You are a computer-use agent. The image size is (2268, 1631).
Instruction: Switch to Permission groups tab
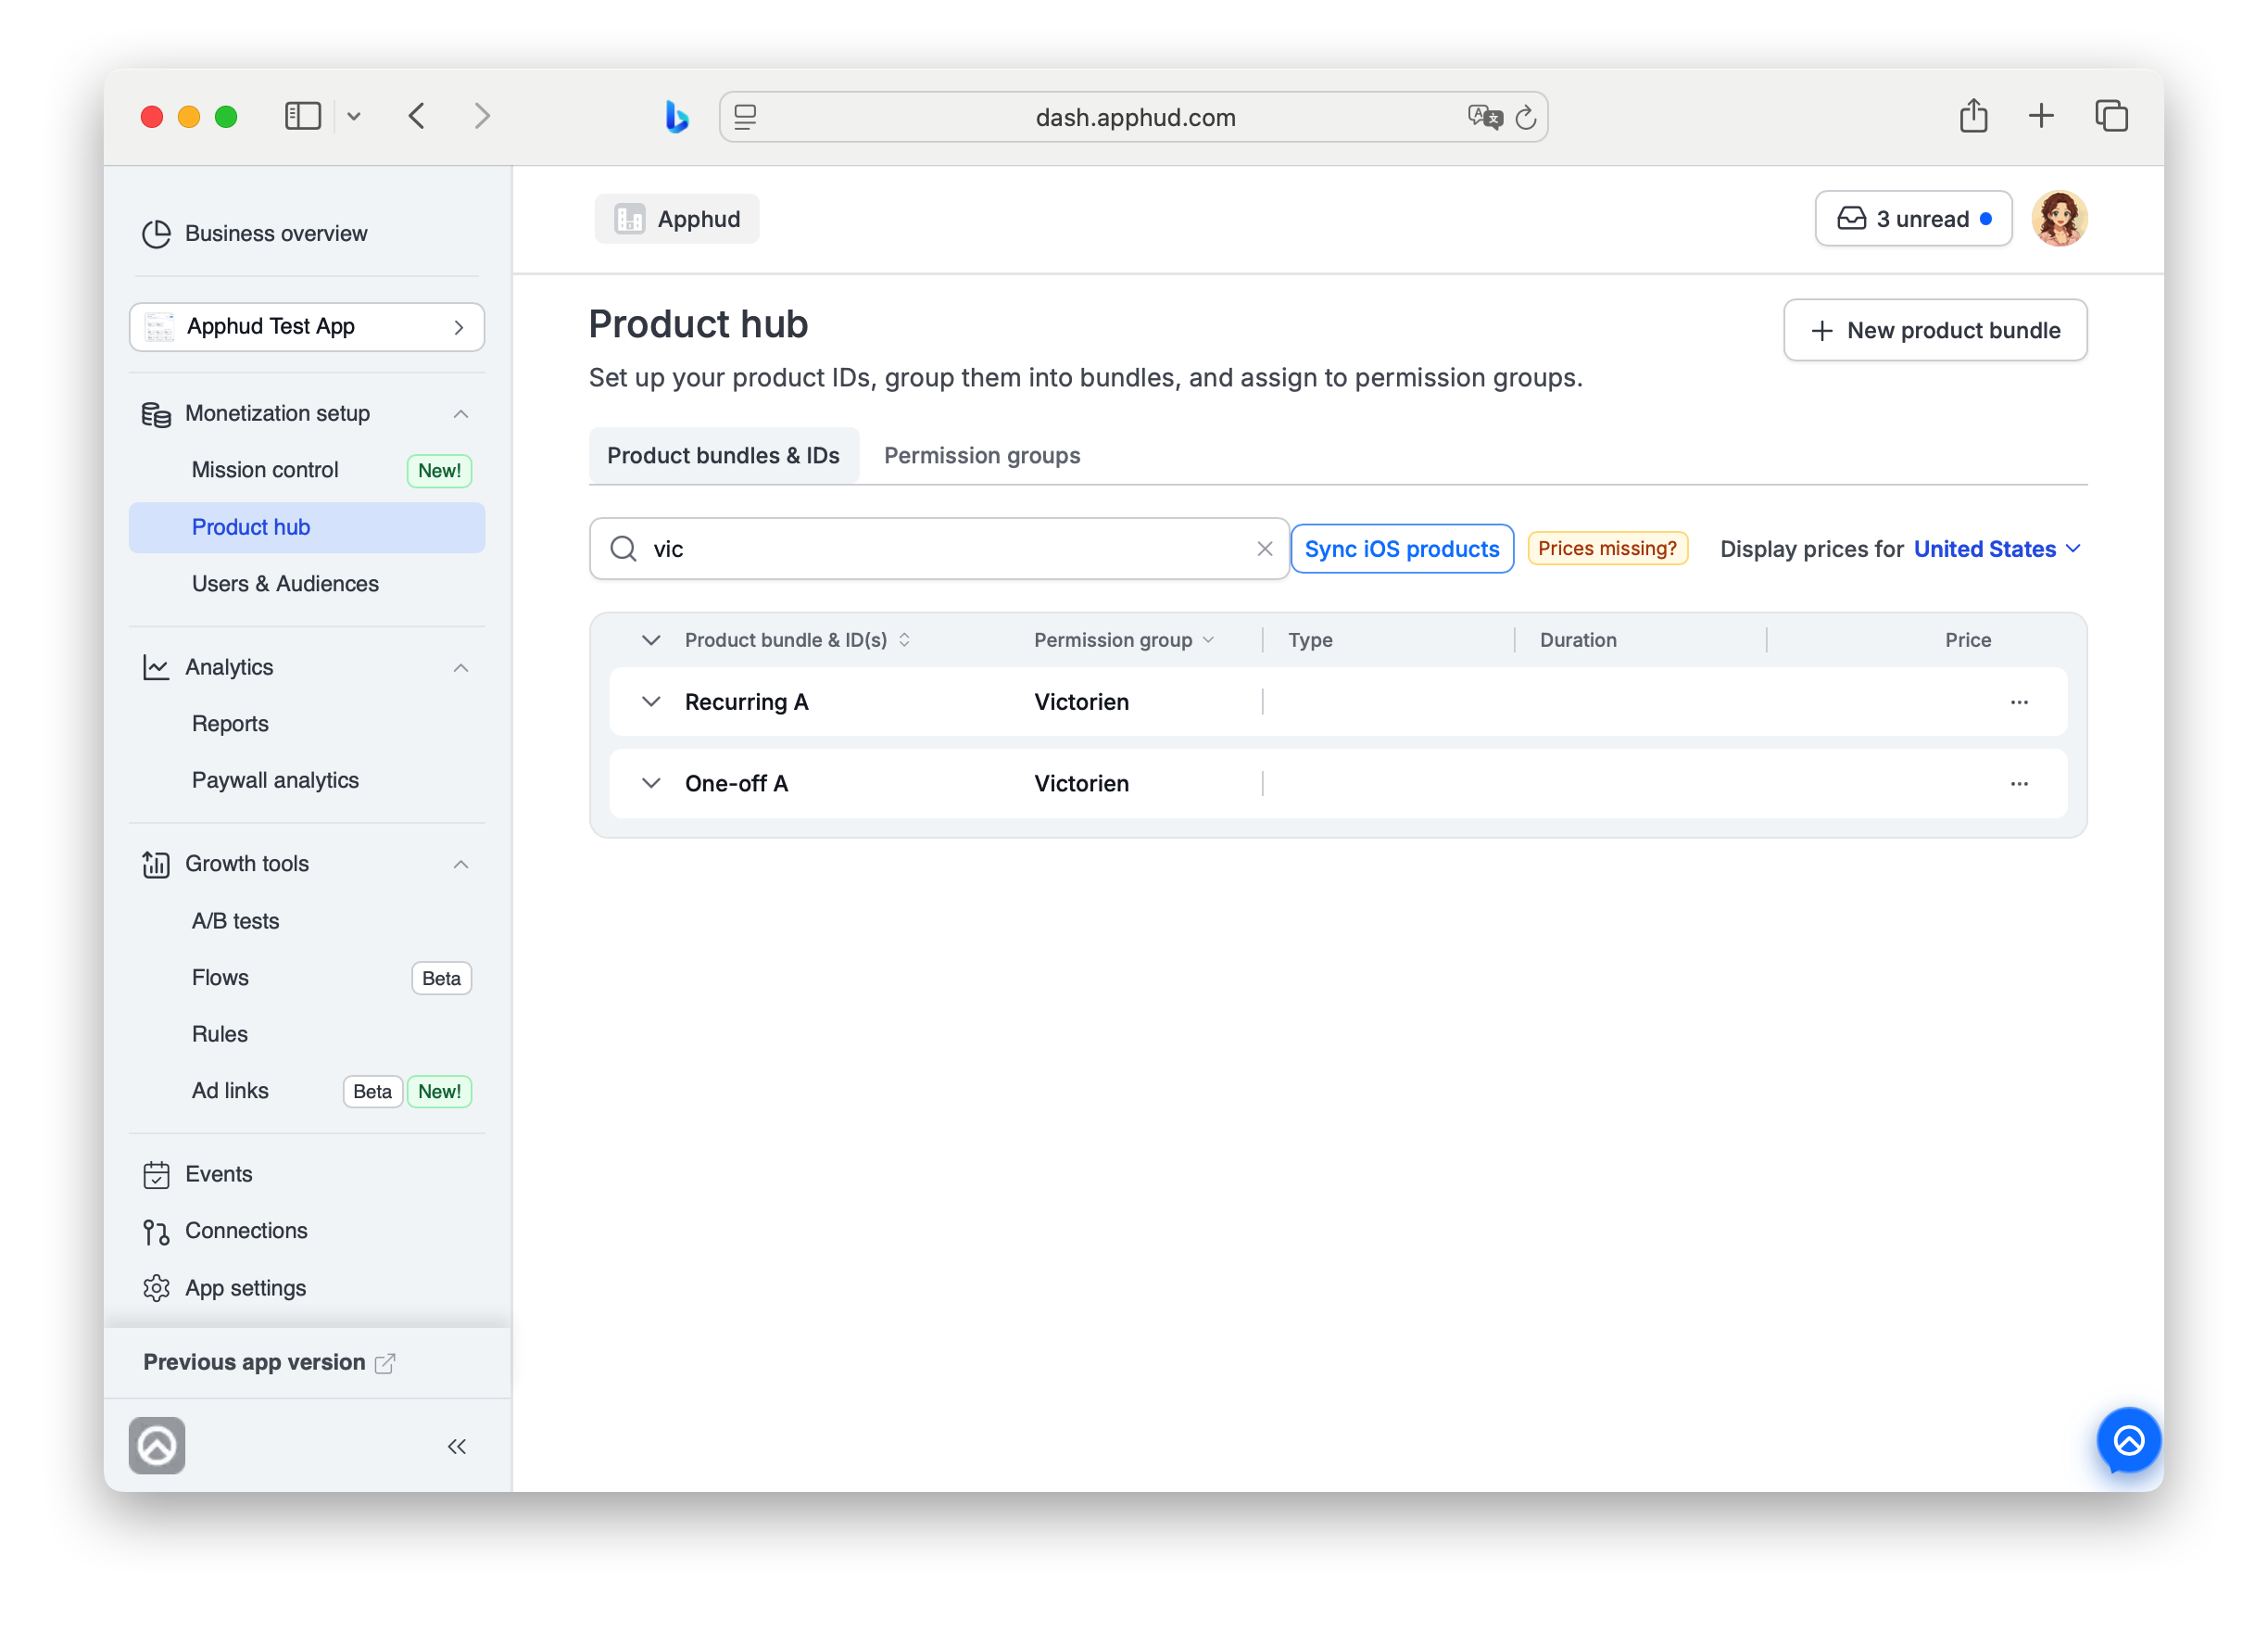982,456
